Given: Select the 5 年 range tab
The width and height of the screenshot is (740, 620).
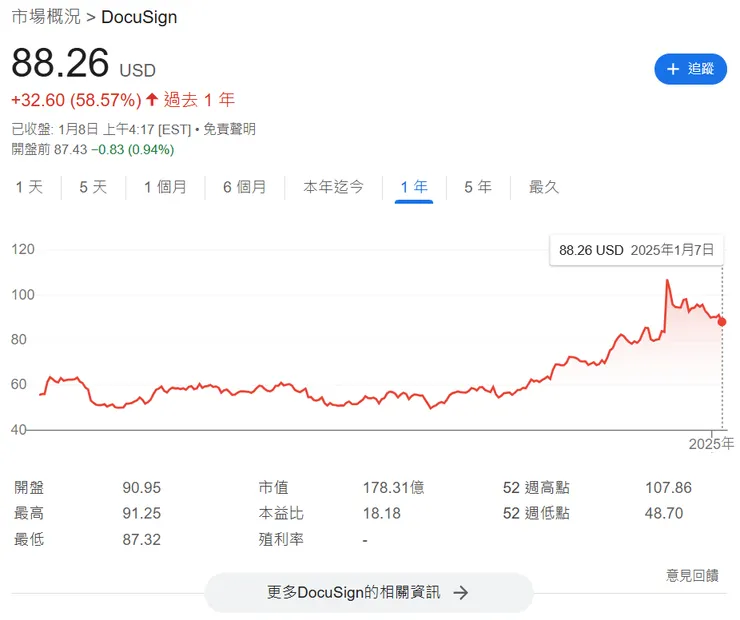Looking at the screenshot, I should click(x=478, y=187).
